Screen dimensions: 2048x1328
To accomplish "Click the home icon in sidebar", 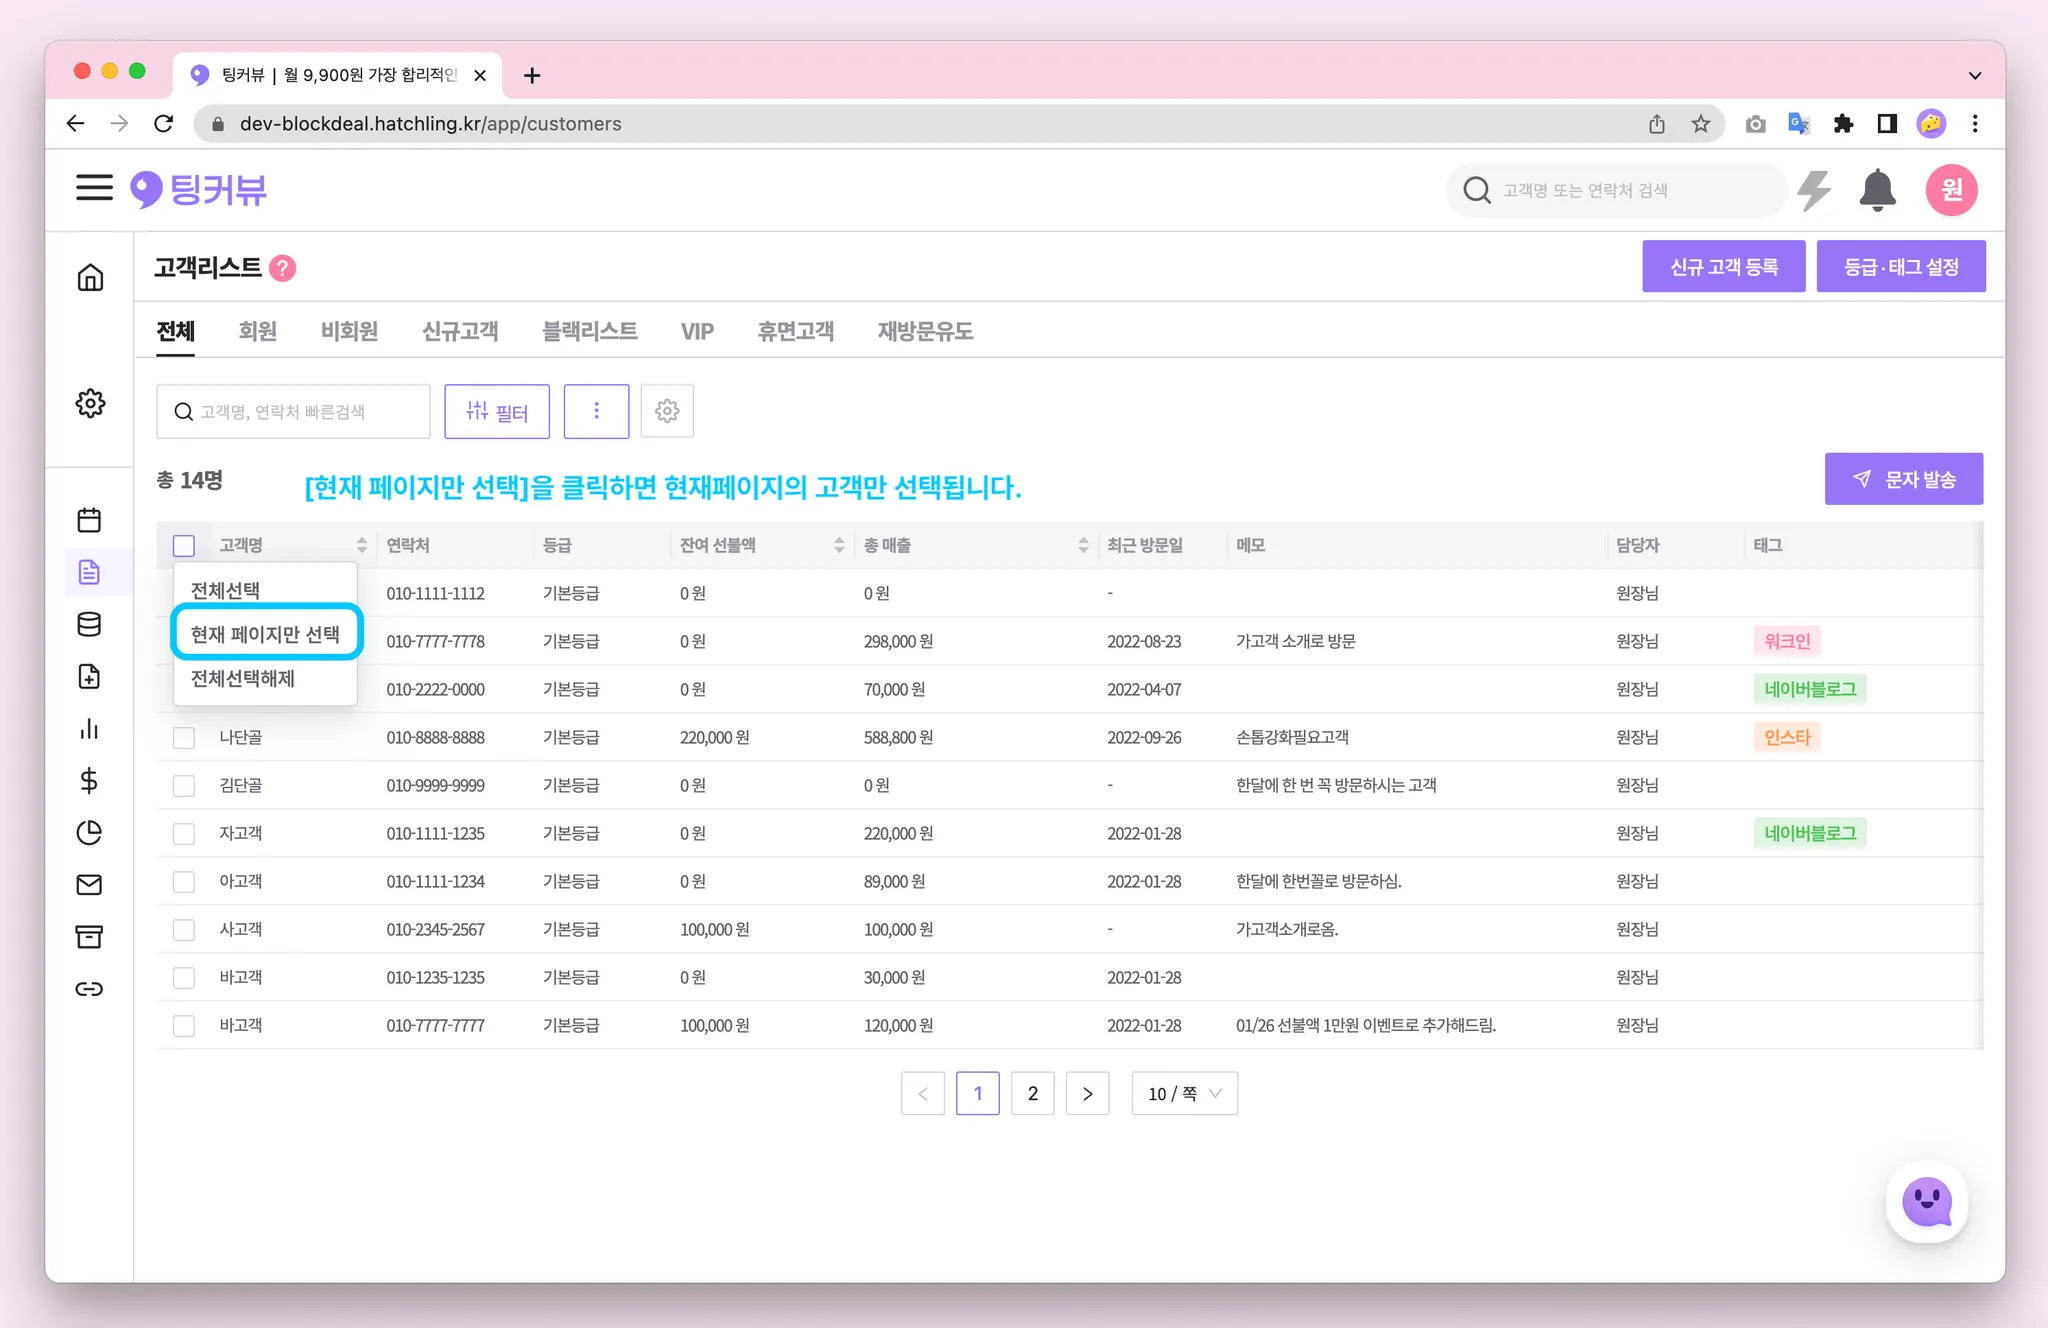I will [x=90, y=277].
